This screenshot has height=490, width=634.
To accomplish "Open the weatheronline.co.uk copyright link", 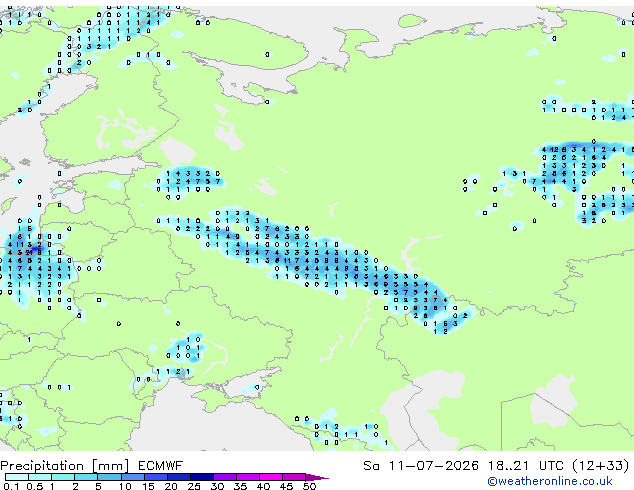I will tap(550, 481).
